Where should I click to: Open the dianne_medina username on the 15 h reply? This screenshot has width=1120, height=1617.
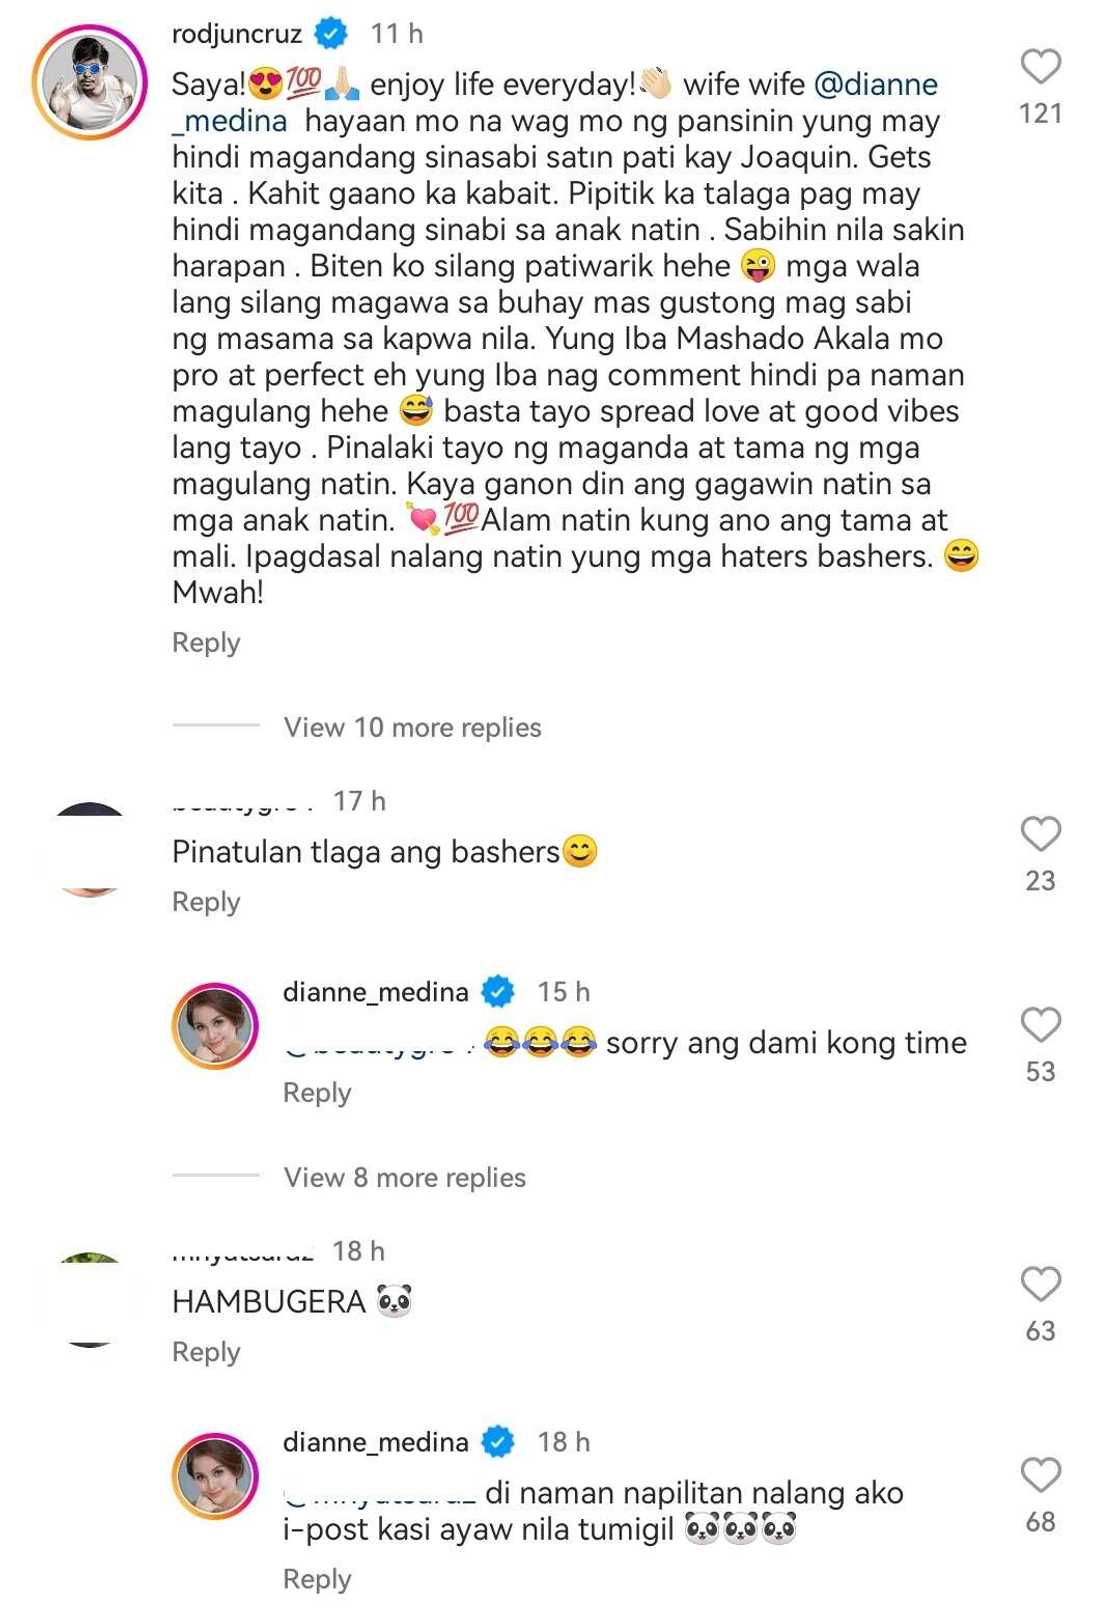(x=376, y=992)
